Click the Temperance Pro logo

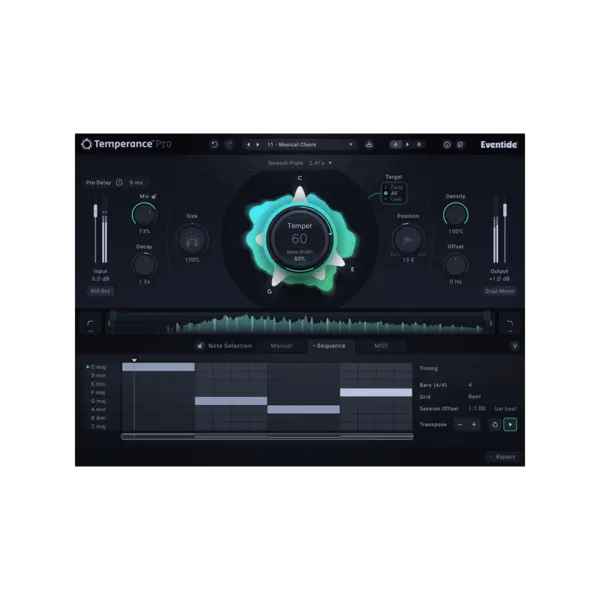tap(126, 144)
